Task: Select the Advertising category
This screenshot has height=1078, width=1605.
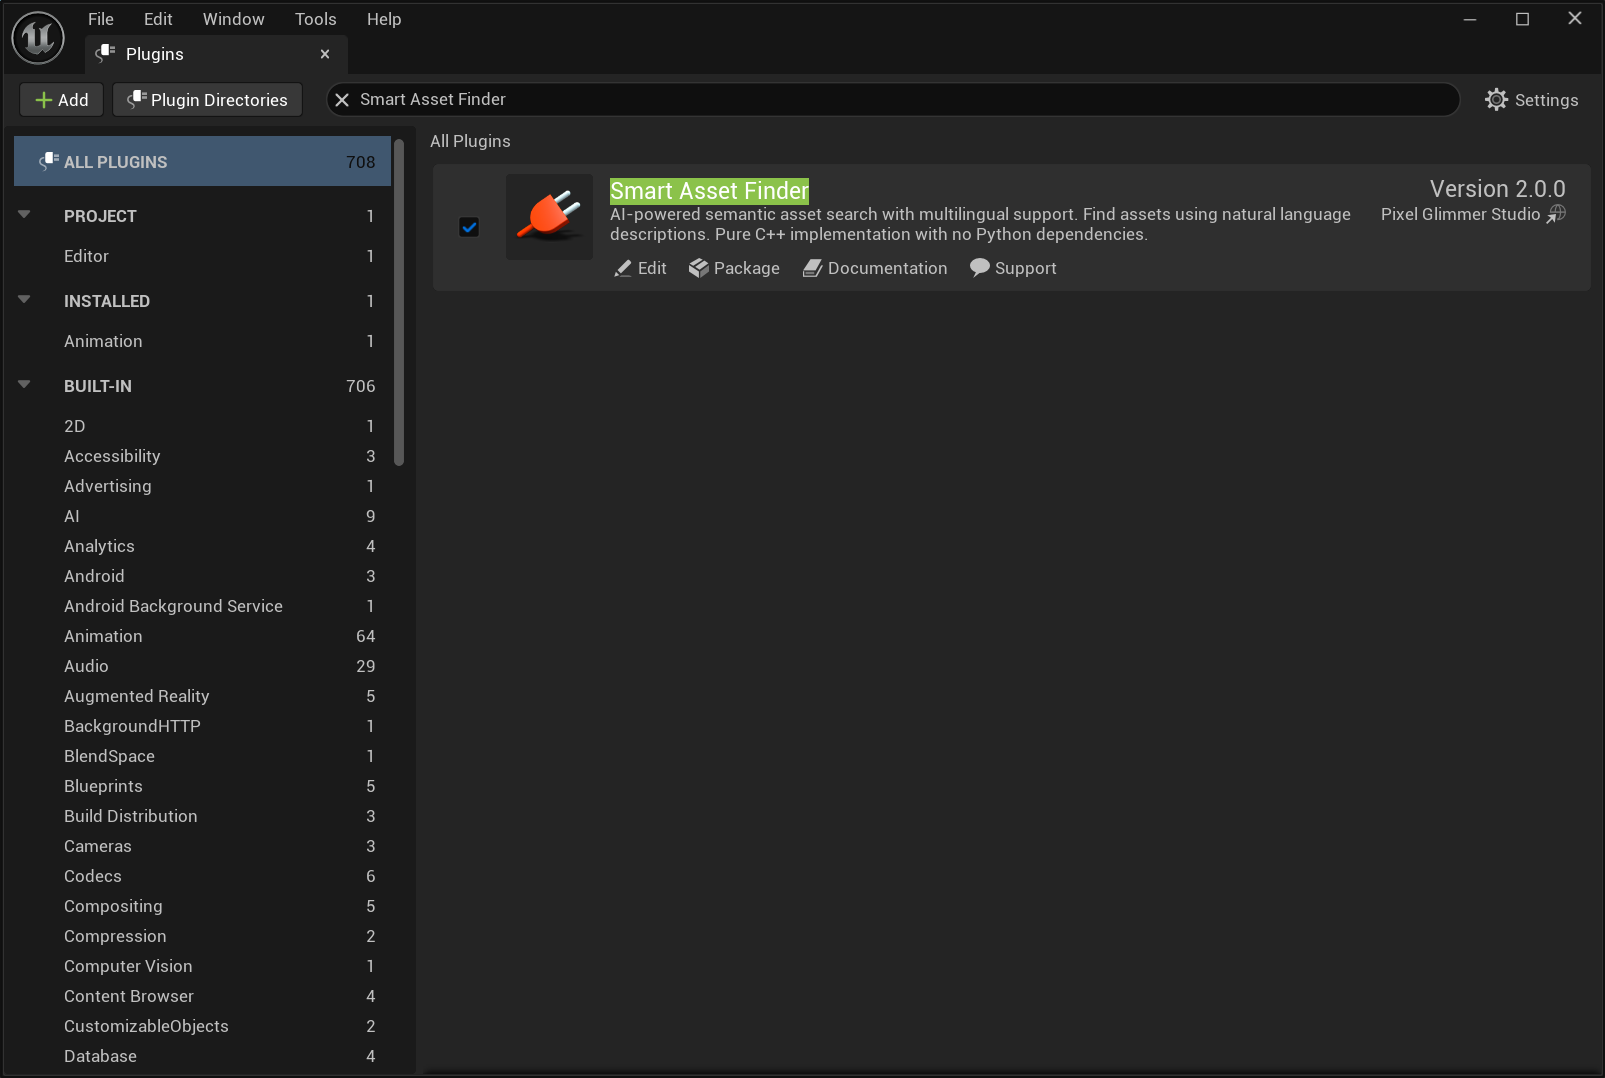Action: 202,486
